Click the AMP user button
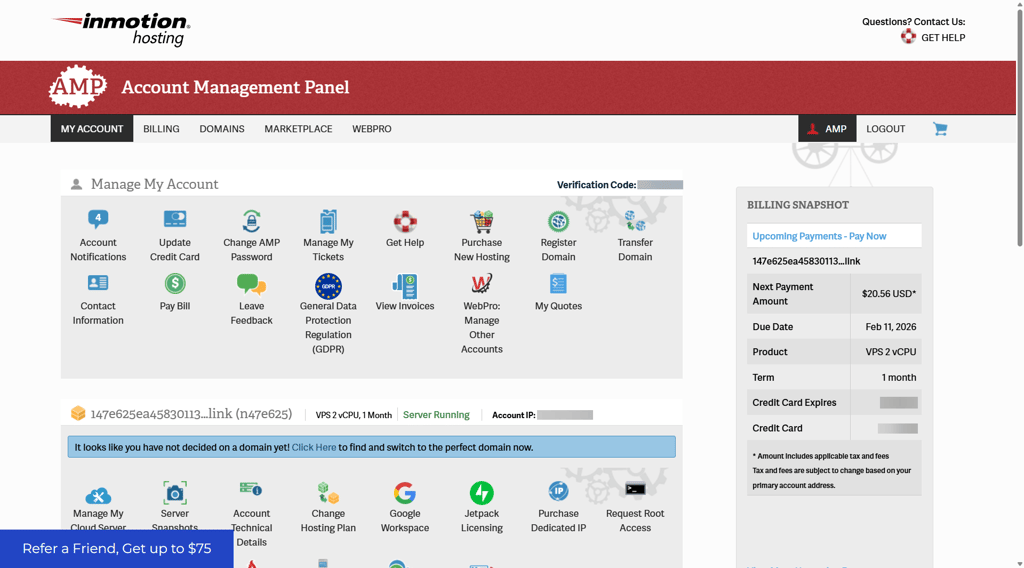This screenshot has width=1024, height=568. (x=827, y=129)
